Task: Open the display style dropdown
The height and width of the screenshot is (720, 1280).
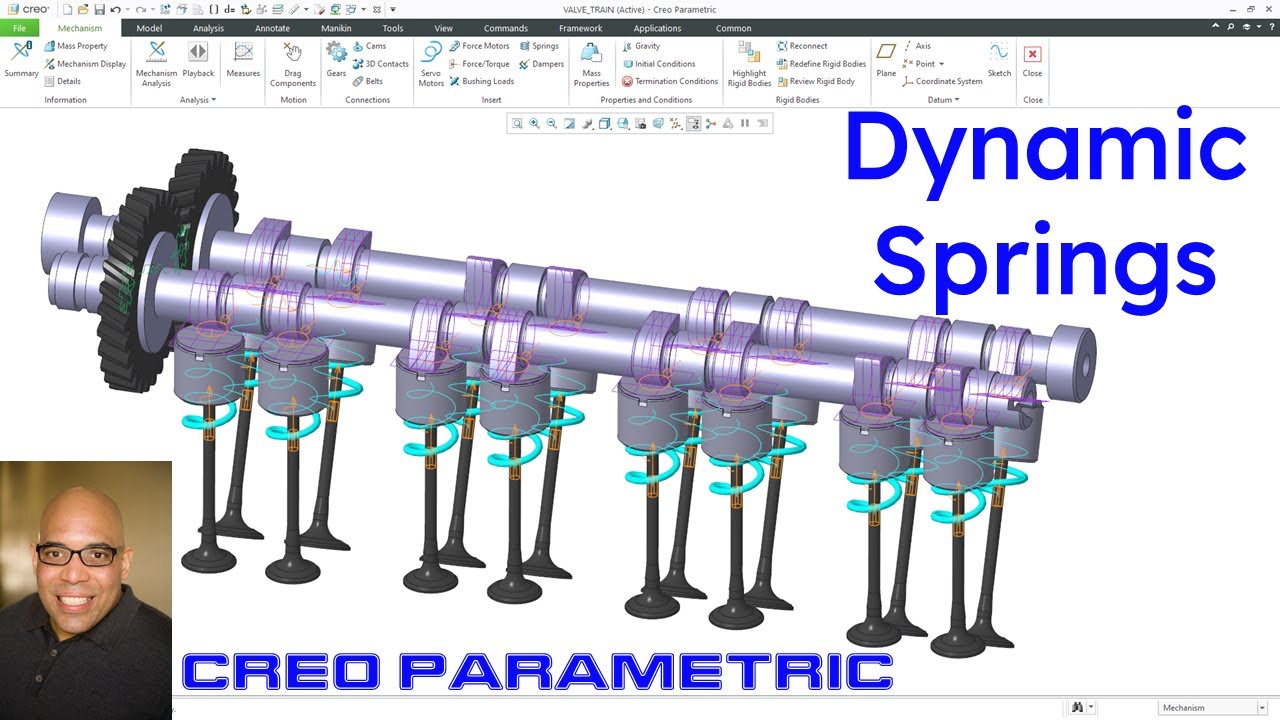Action: 605,124
